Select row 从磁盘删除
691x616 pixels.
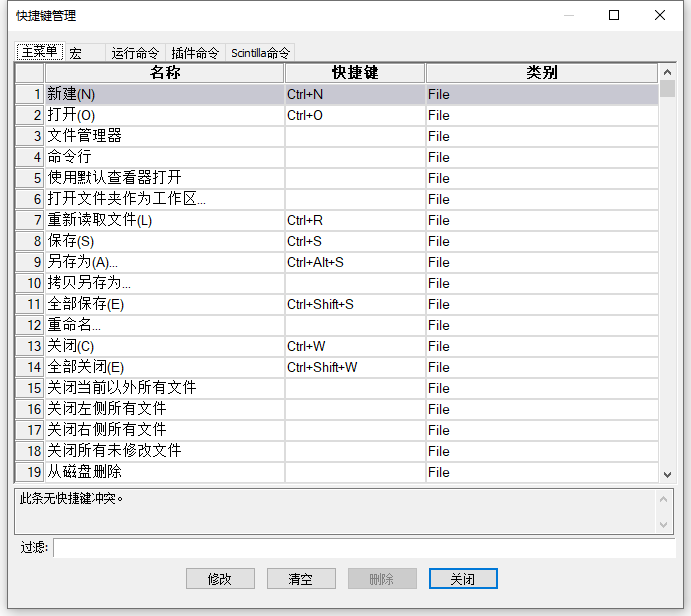pos(337,472)
